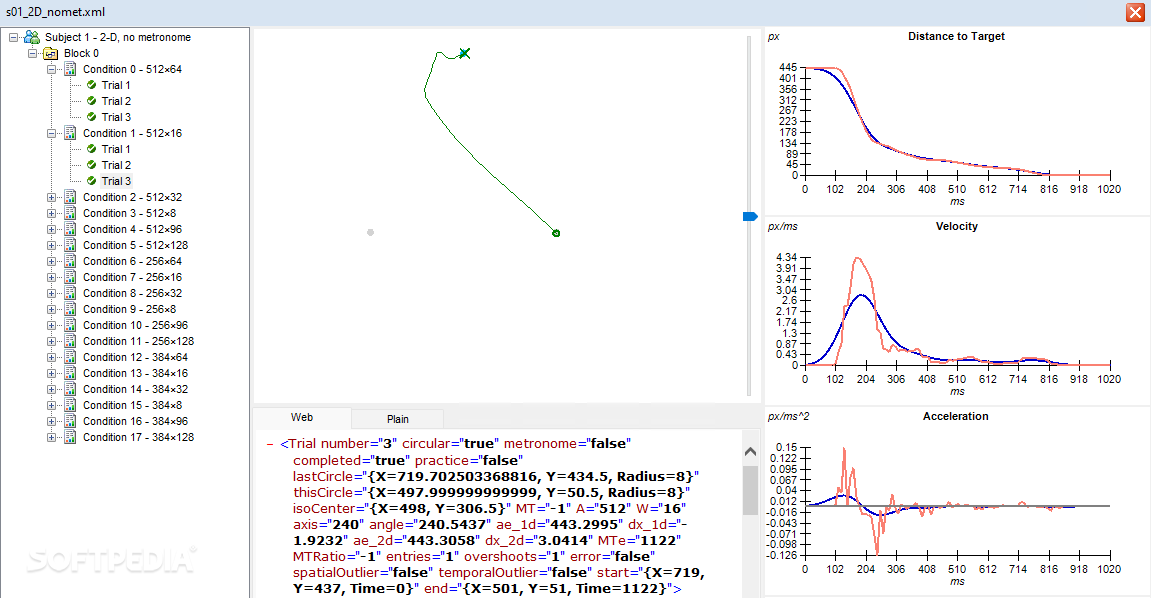Select Subject 1 - 2-D, no metronome label
The height and width of the screenshot is (598, 1151).
tap(117, 37)
